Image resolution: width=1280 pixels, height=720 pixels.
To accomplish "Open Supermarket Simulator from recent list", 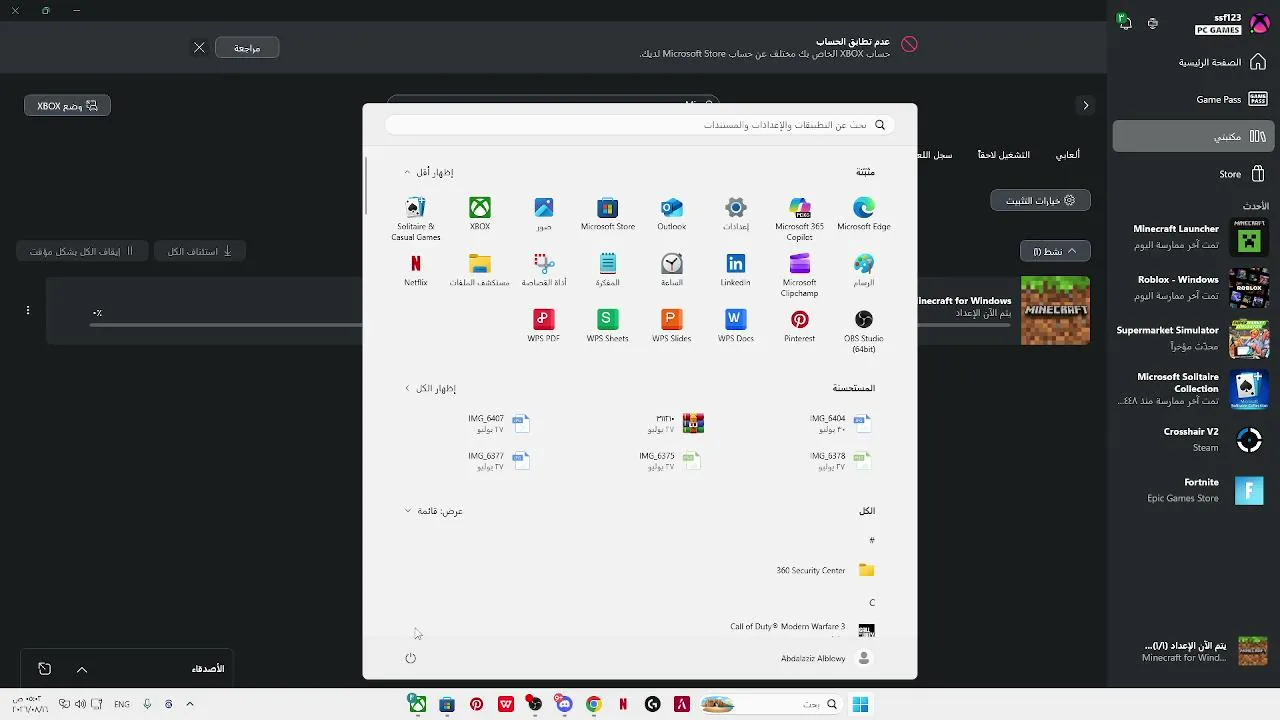I will (1193, 338).
